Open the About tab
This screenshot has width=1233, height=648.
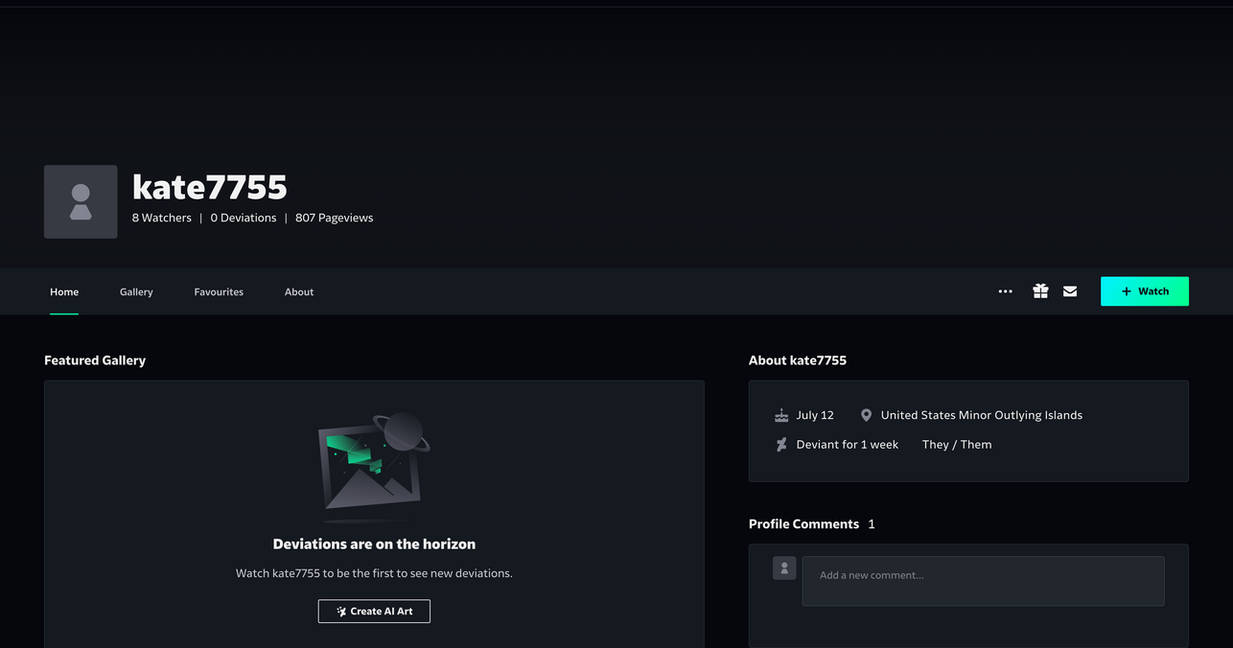pos(299,292)
